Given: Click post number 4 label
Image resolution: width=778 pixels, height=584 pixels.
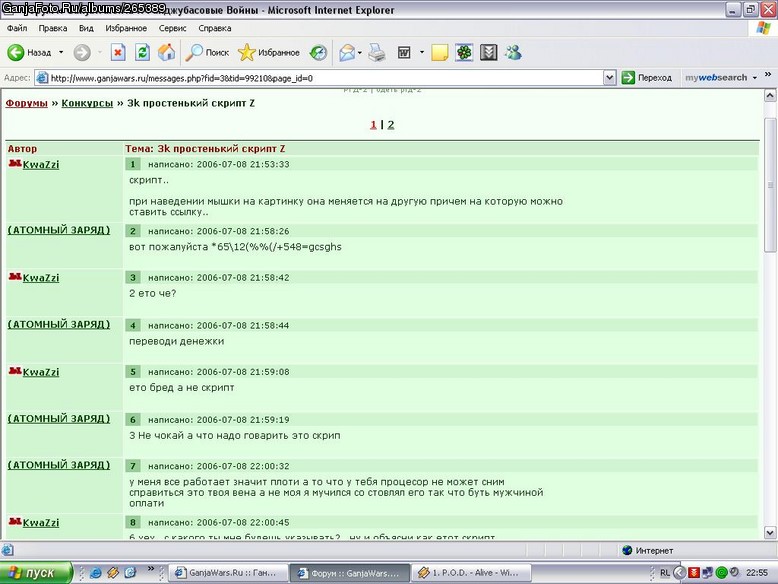Looking at the screenshot, I should [x=132, y=325].
